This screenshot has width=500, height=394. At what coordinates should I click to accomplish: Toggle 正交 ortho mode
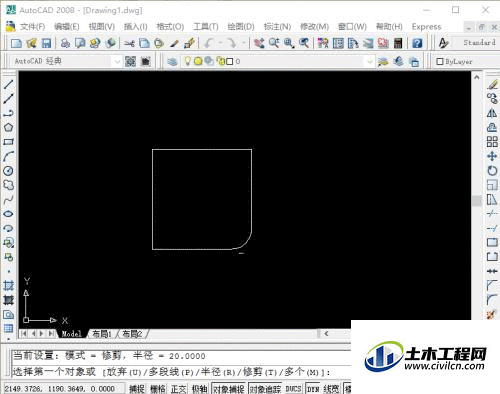(x=179, y=389)
